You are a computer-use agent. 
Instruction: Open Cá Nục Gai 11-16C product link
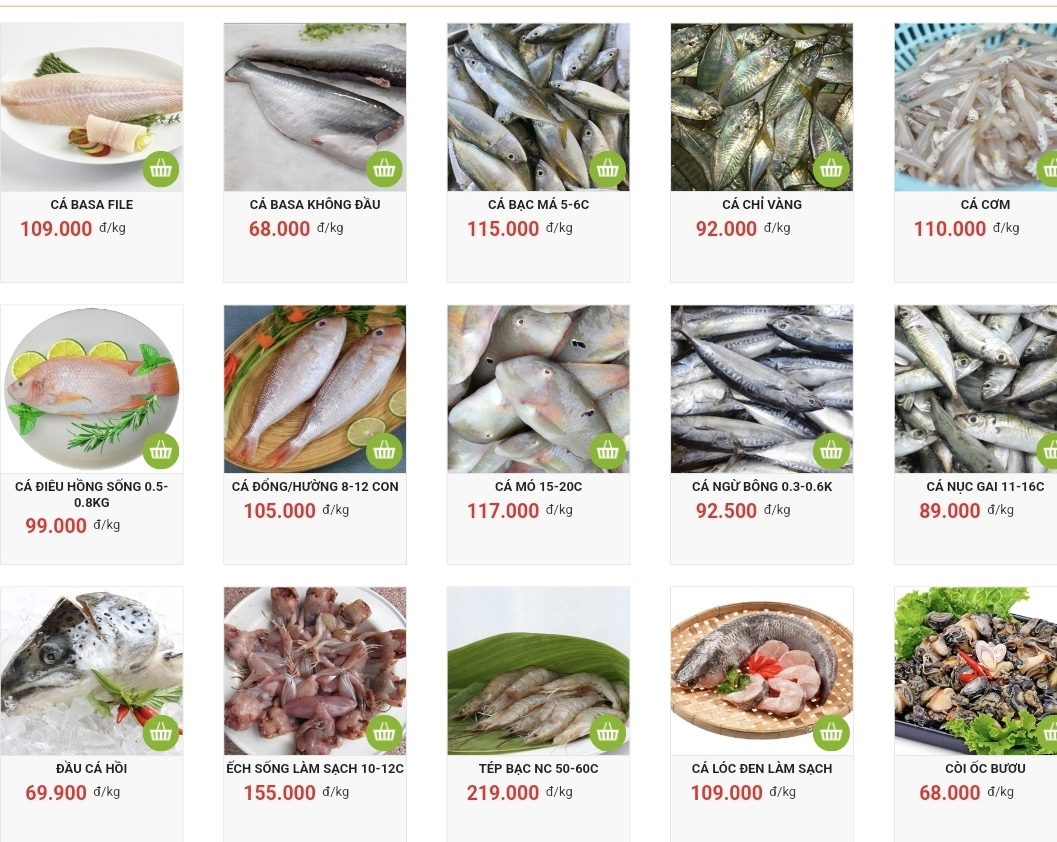click(985, 486)
